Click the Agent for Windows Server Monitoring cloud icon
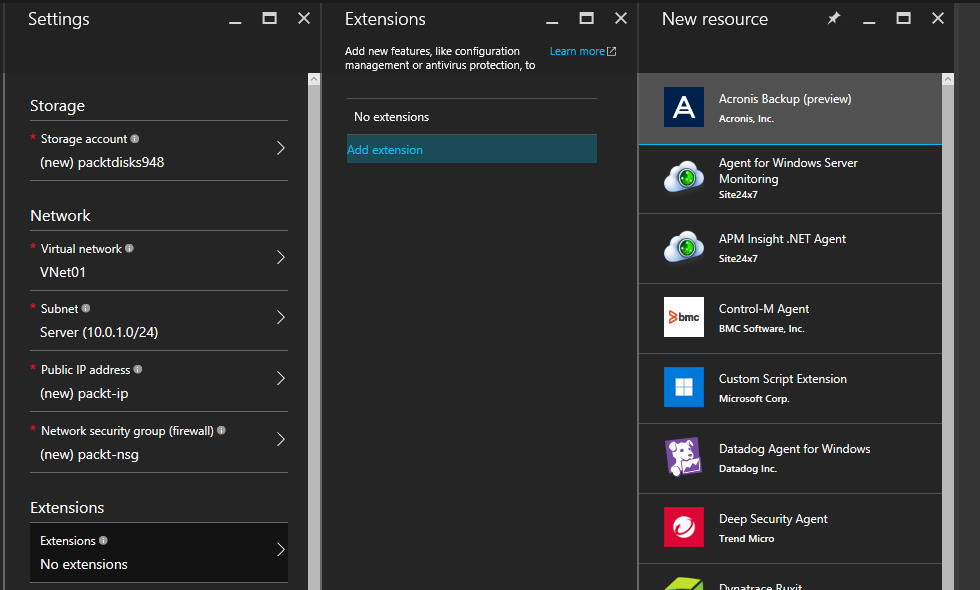This screenshot has width=980, height=590. pyautogui.click(x=684, y=178)
